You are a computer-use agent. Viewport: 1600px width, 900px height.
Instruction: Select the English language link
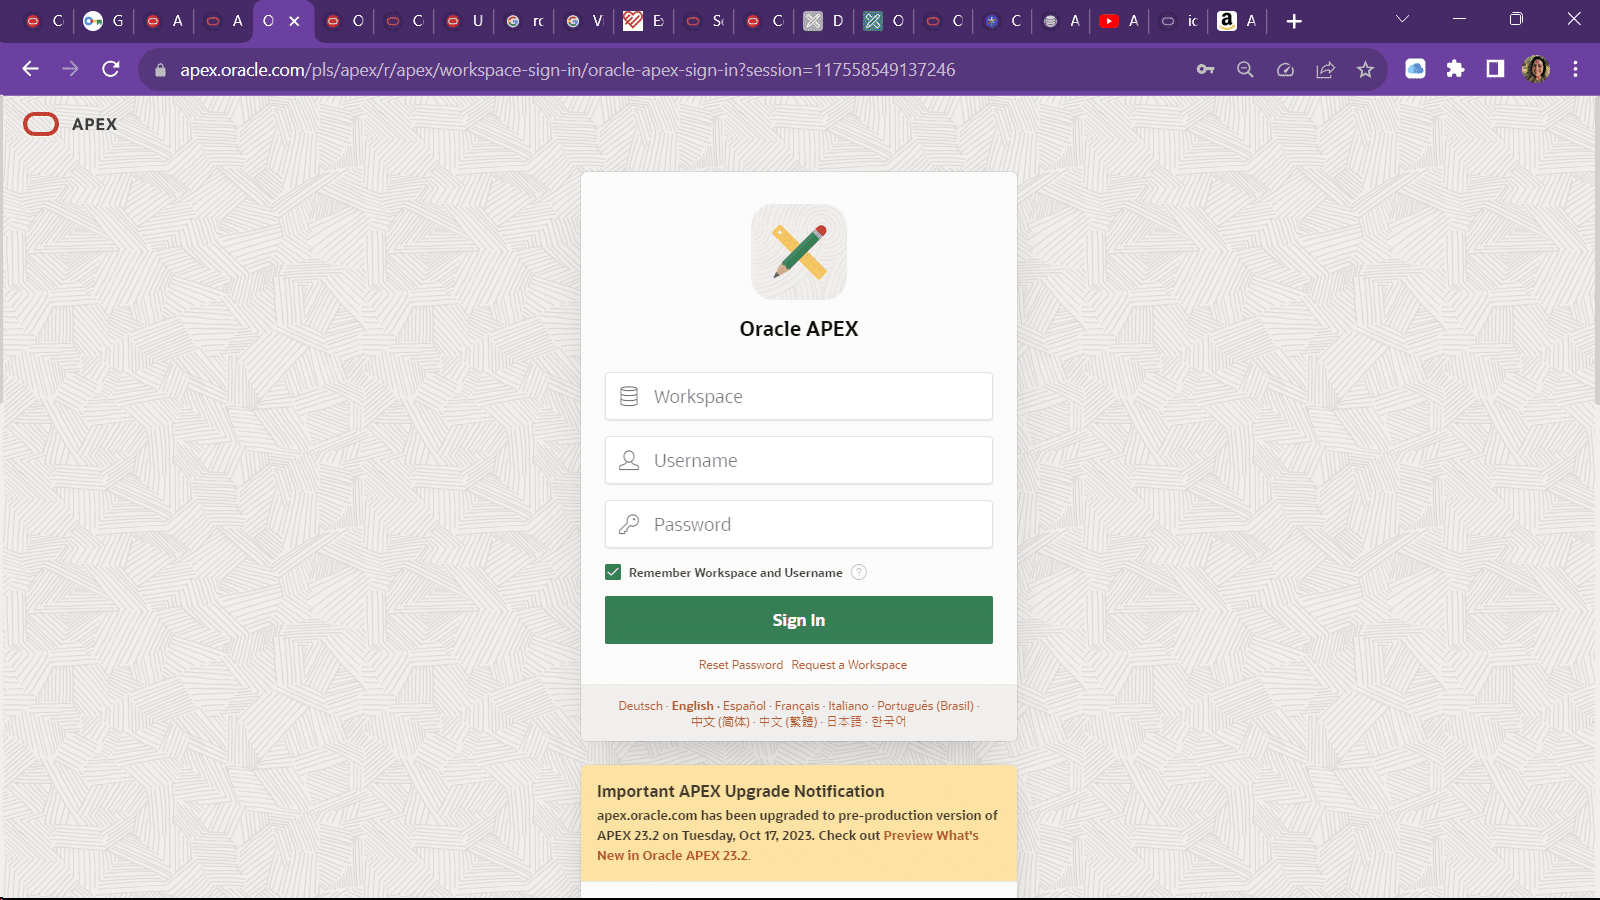[692, 706]
